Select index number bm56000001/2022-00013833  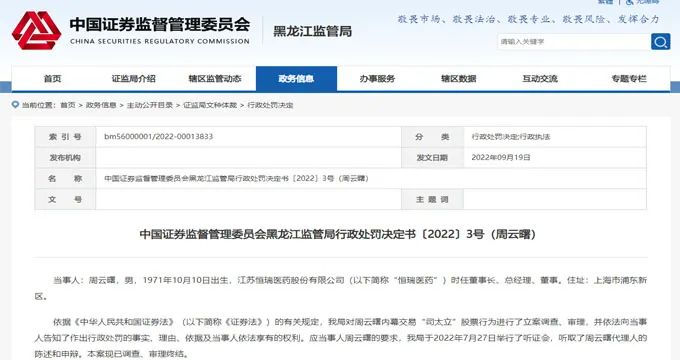tap(158, 136)
